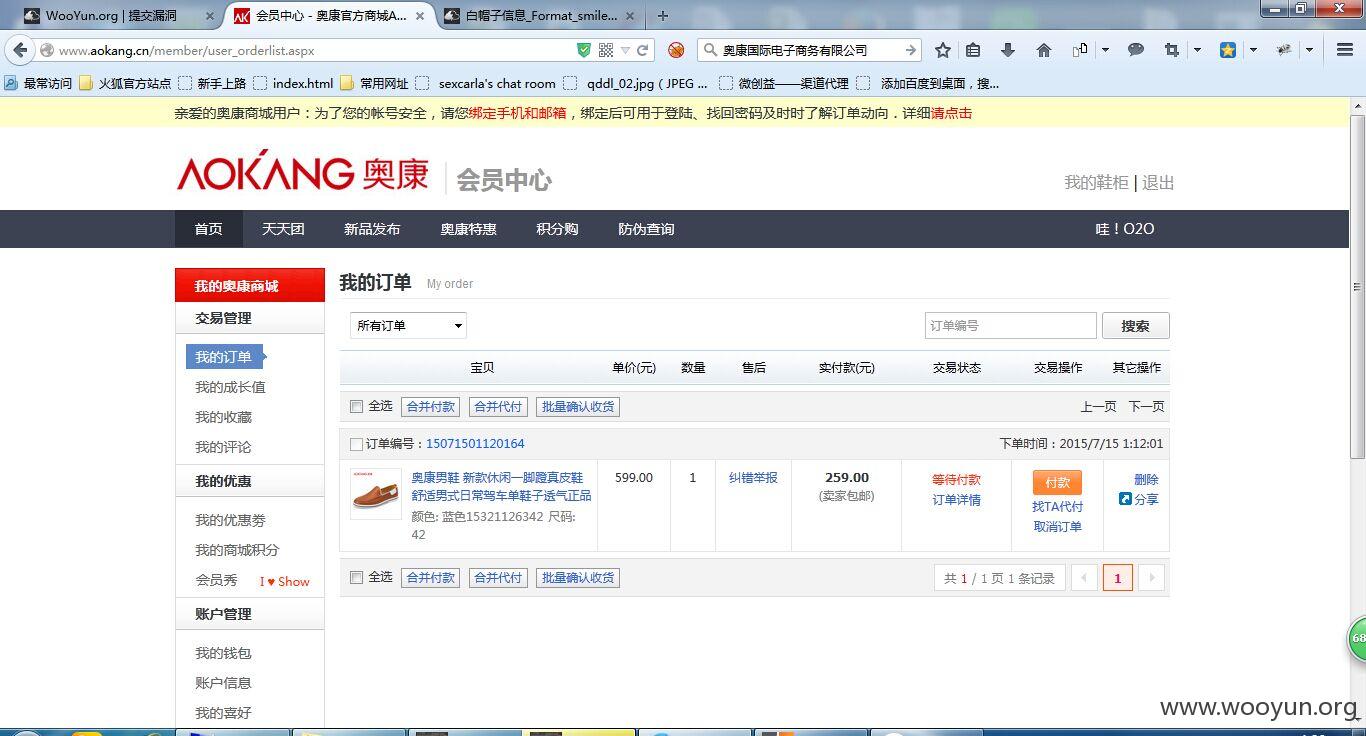Image resolution: width=1366 pixels, height=736 pixels.
Task: Open a new browser tab with plus button
Action: tap(662, 16)
